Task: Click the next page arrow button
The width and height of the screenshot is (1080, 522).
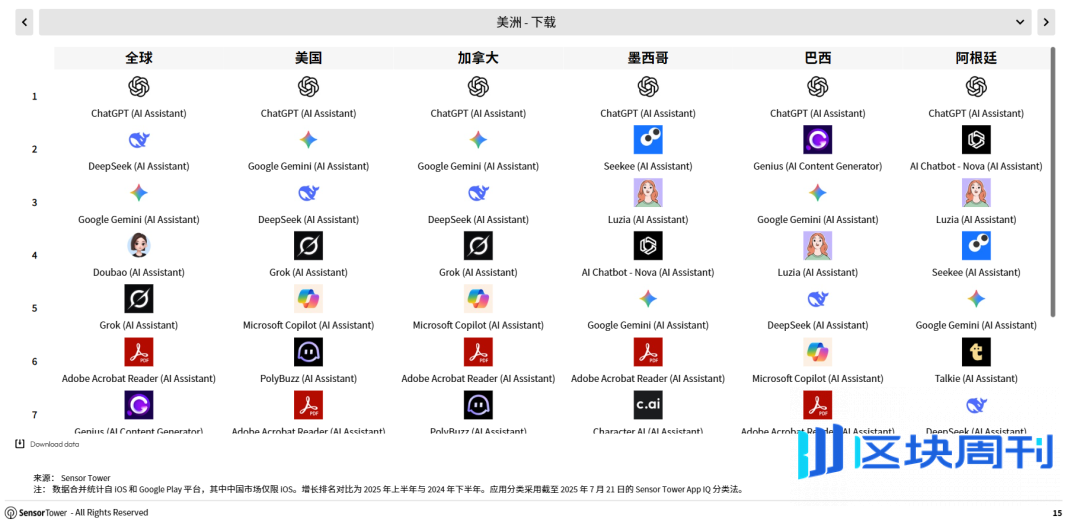Action: pyautogui.click(x=1046, y=22)
